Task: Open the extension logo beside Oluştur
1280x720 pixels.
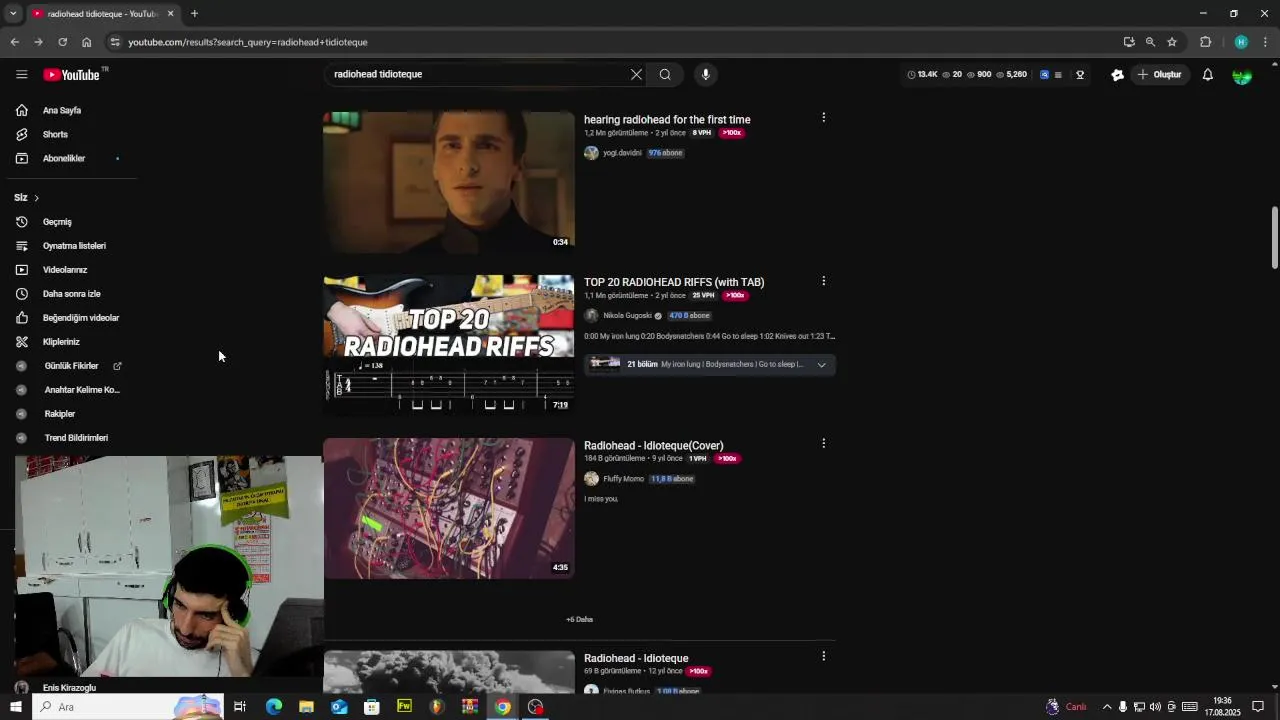Action: [1117, 75]
